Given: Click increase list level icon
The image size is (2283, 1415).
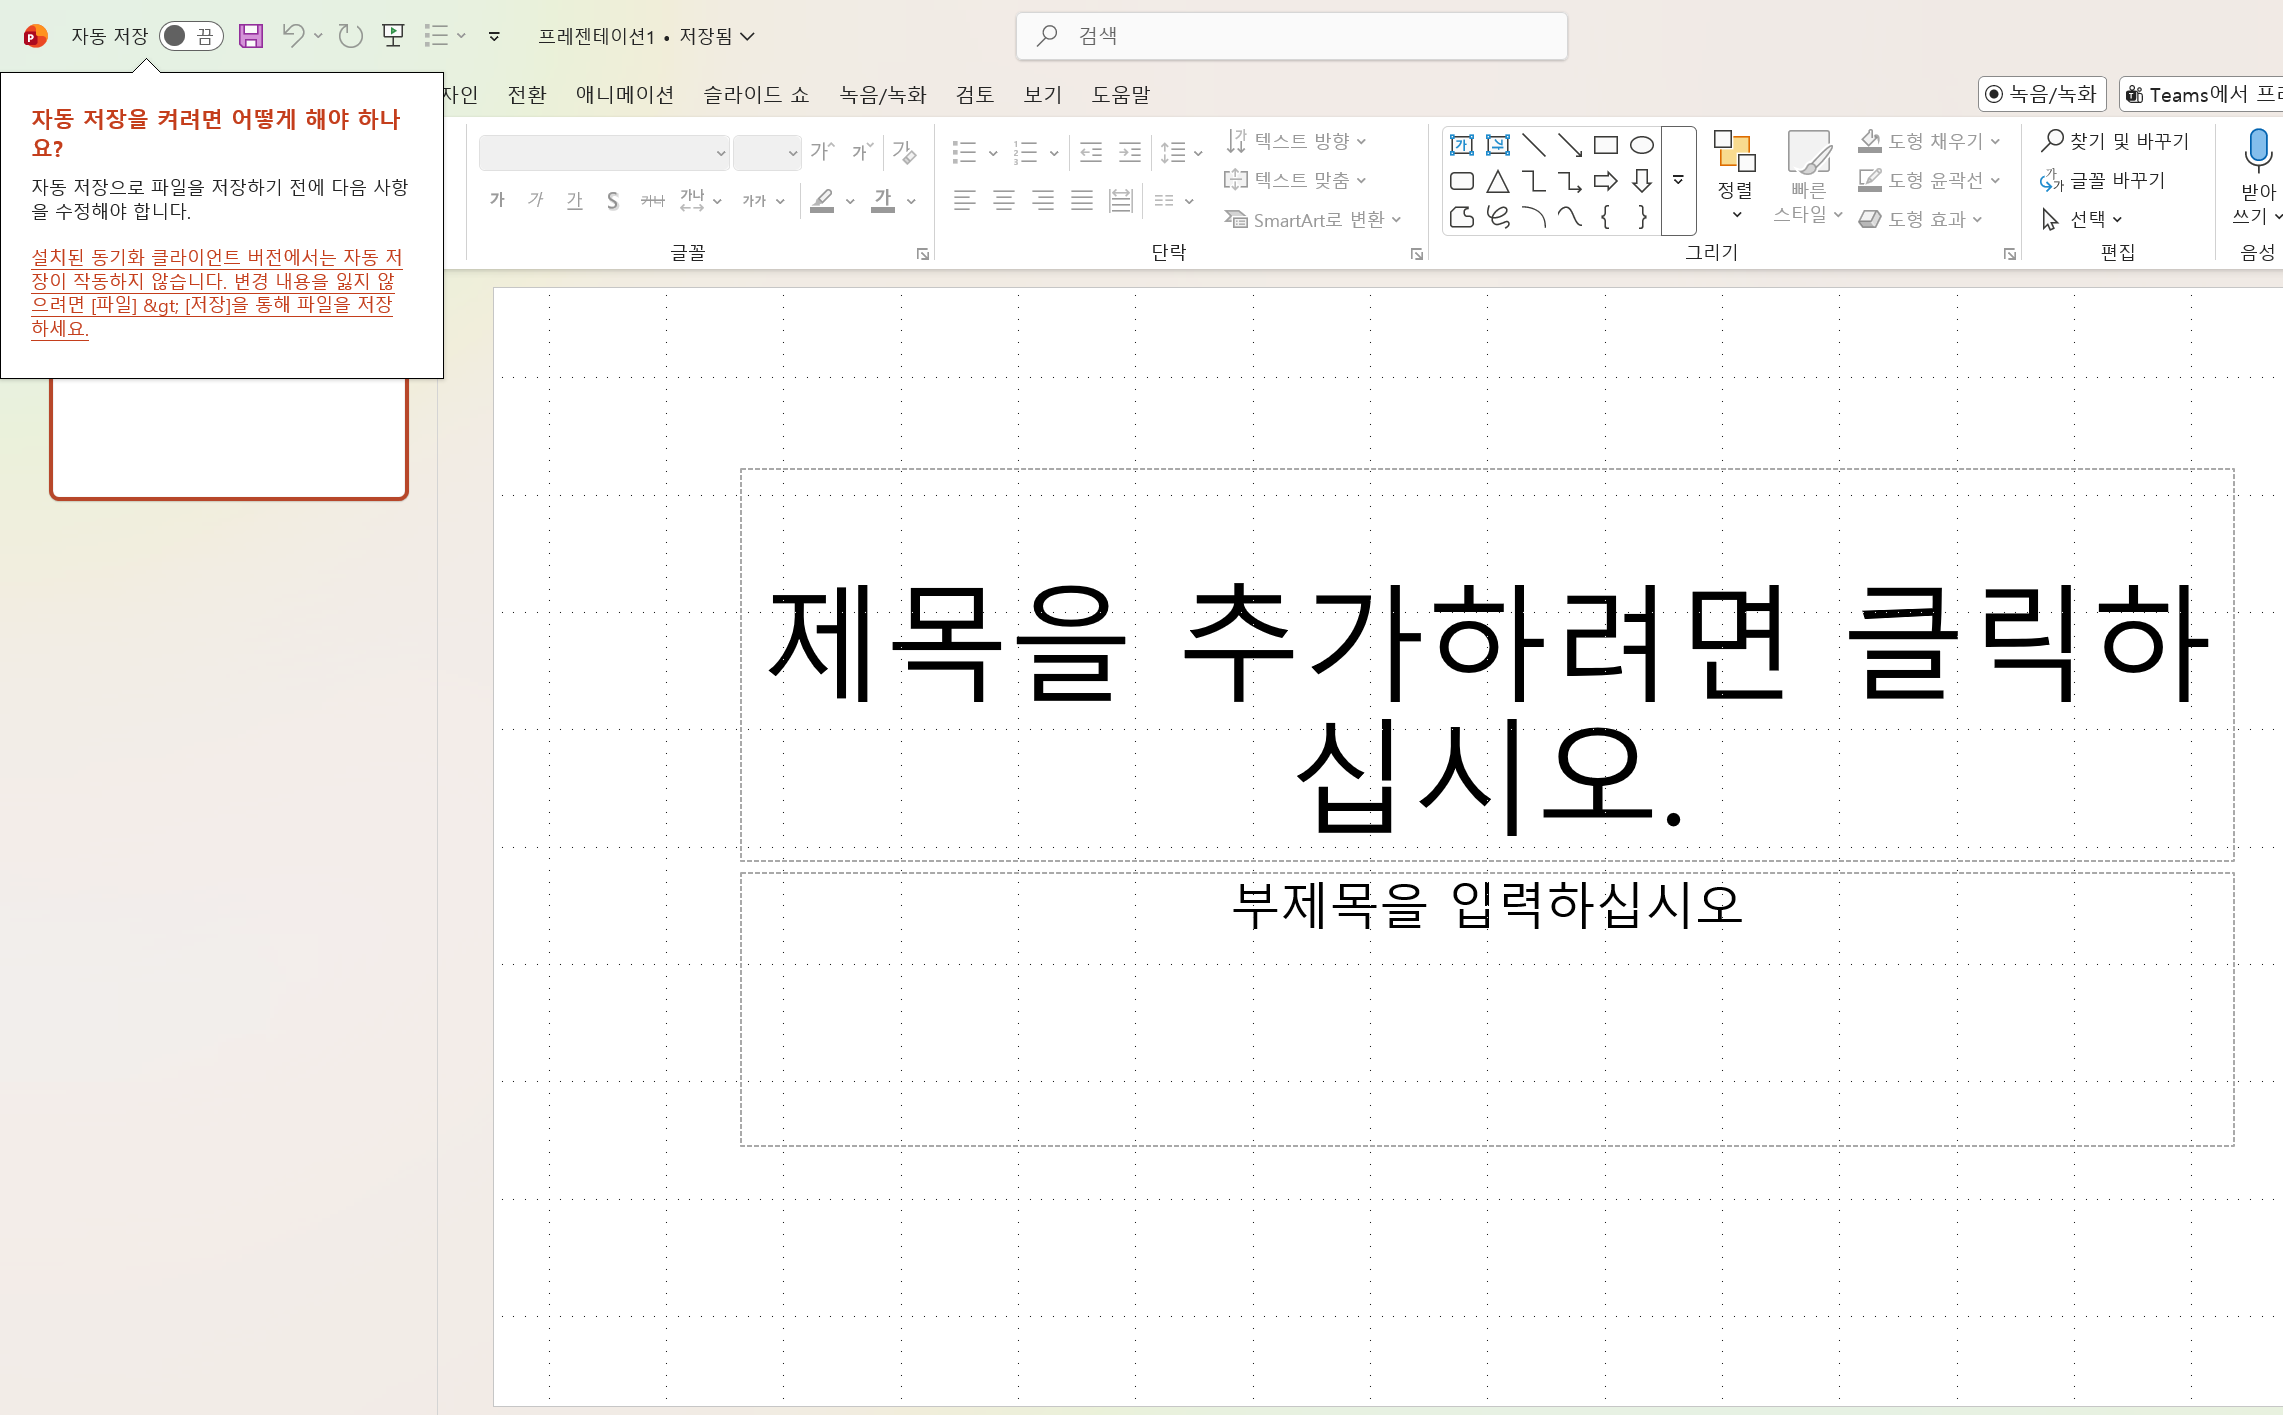Looking at the screenshot, I should point(1130,152).
